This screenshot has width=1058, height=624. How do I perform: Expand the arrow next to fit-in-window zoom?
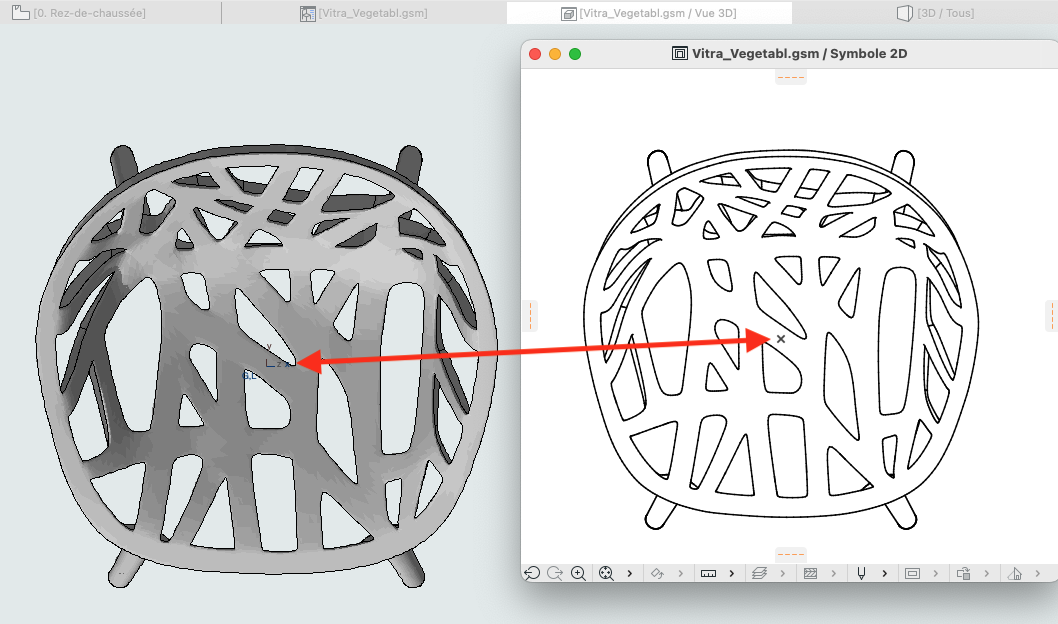630,573
